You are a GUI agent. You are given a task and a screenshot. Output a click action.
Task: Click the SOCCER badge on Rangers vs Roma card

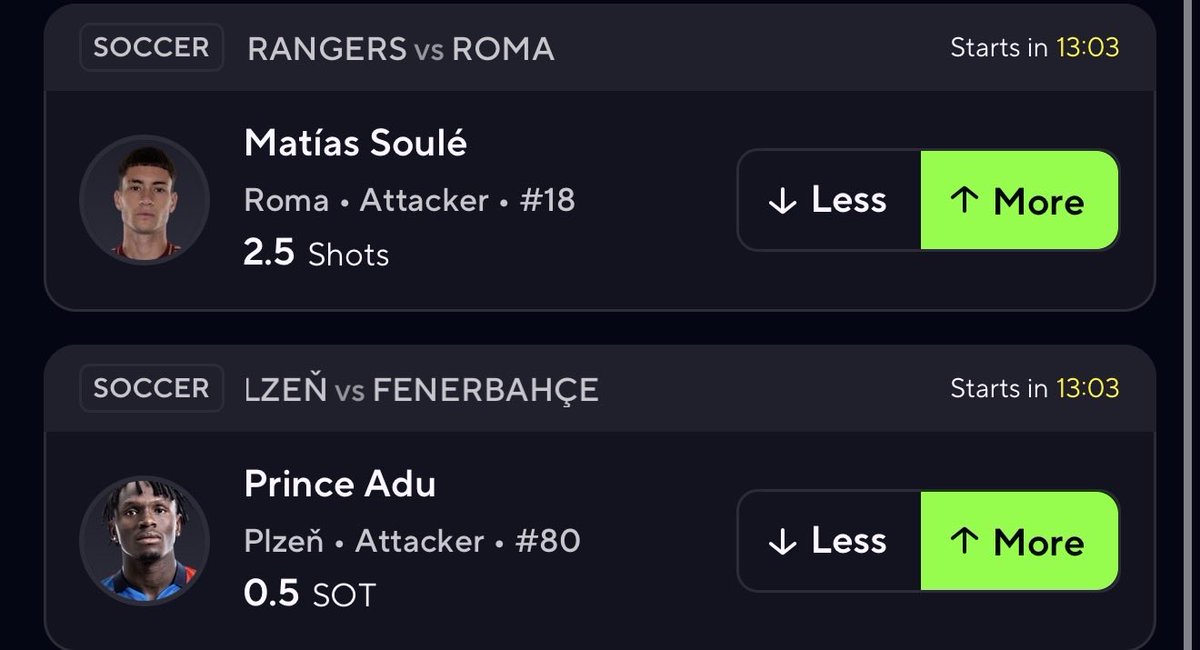pos(151,48)
